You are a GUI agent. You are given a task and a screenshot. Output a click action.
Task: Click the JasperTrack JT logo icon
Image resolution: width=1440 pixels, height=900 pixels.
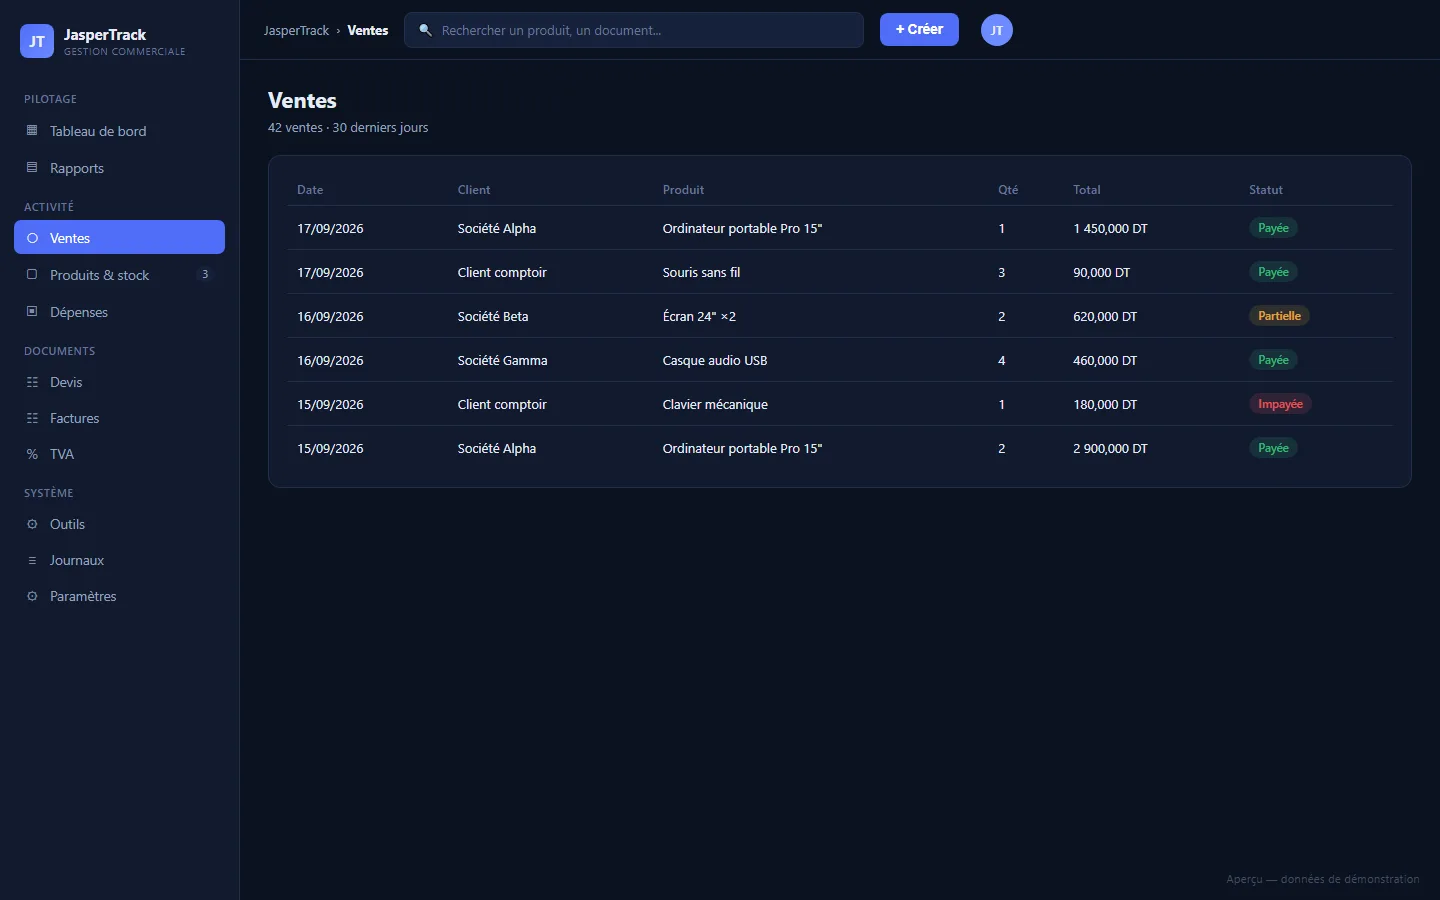click(37, 41)
